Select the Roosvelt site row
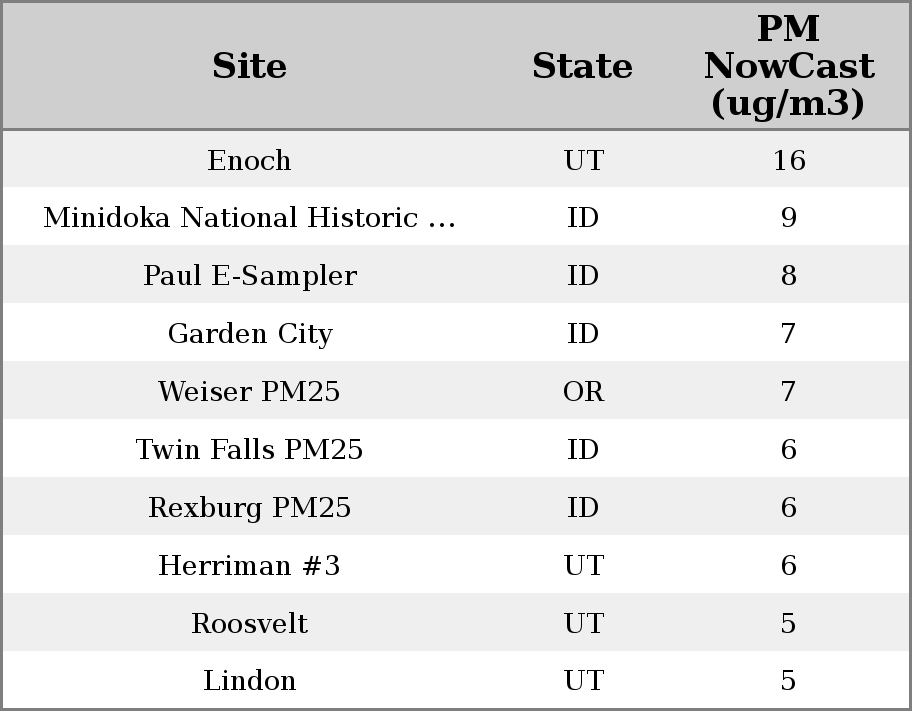Screen dimensions: 912x711 pyautogui.click(x=249, y=624)
